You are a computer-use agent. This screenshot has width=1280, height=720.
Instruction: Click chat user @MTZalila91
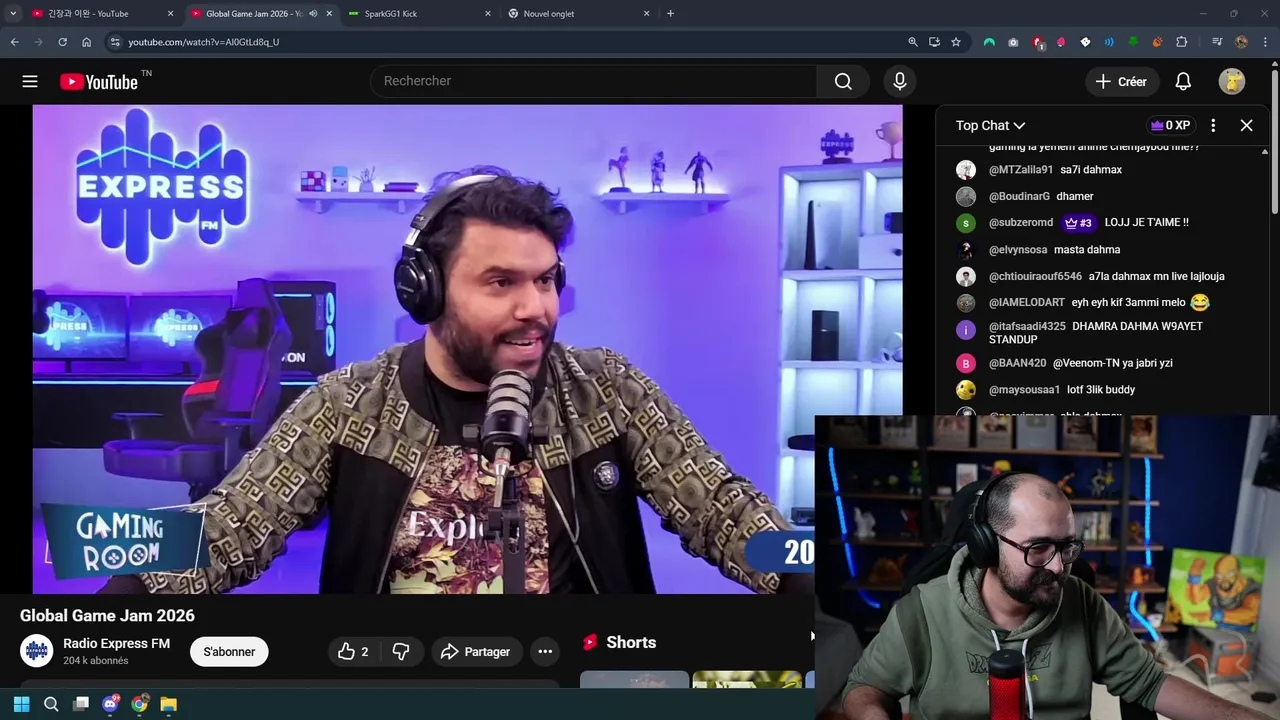(x=1021, y=170)
